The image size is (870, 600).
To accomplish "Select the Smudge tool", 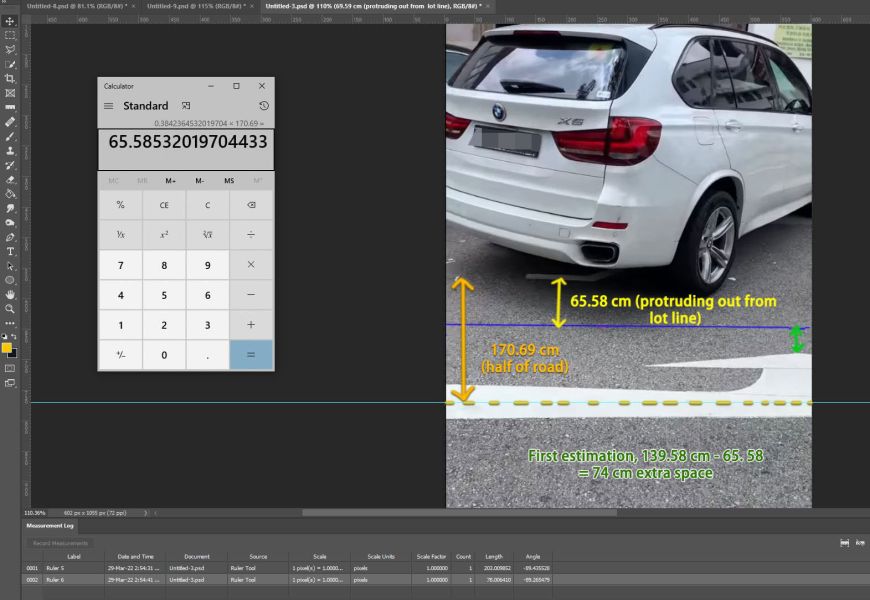I will (10, 208).
